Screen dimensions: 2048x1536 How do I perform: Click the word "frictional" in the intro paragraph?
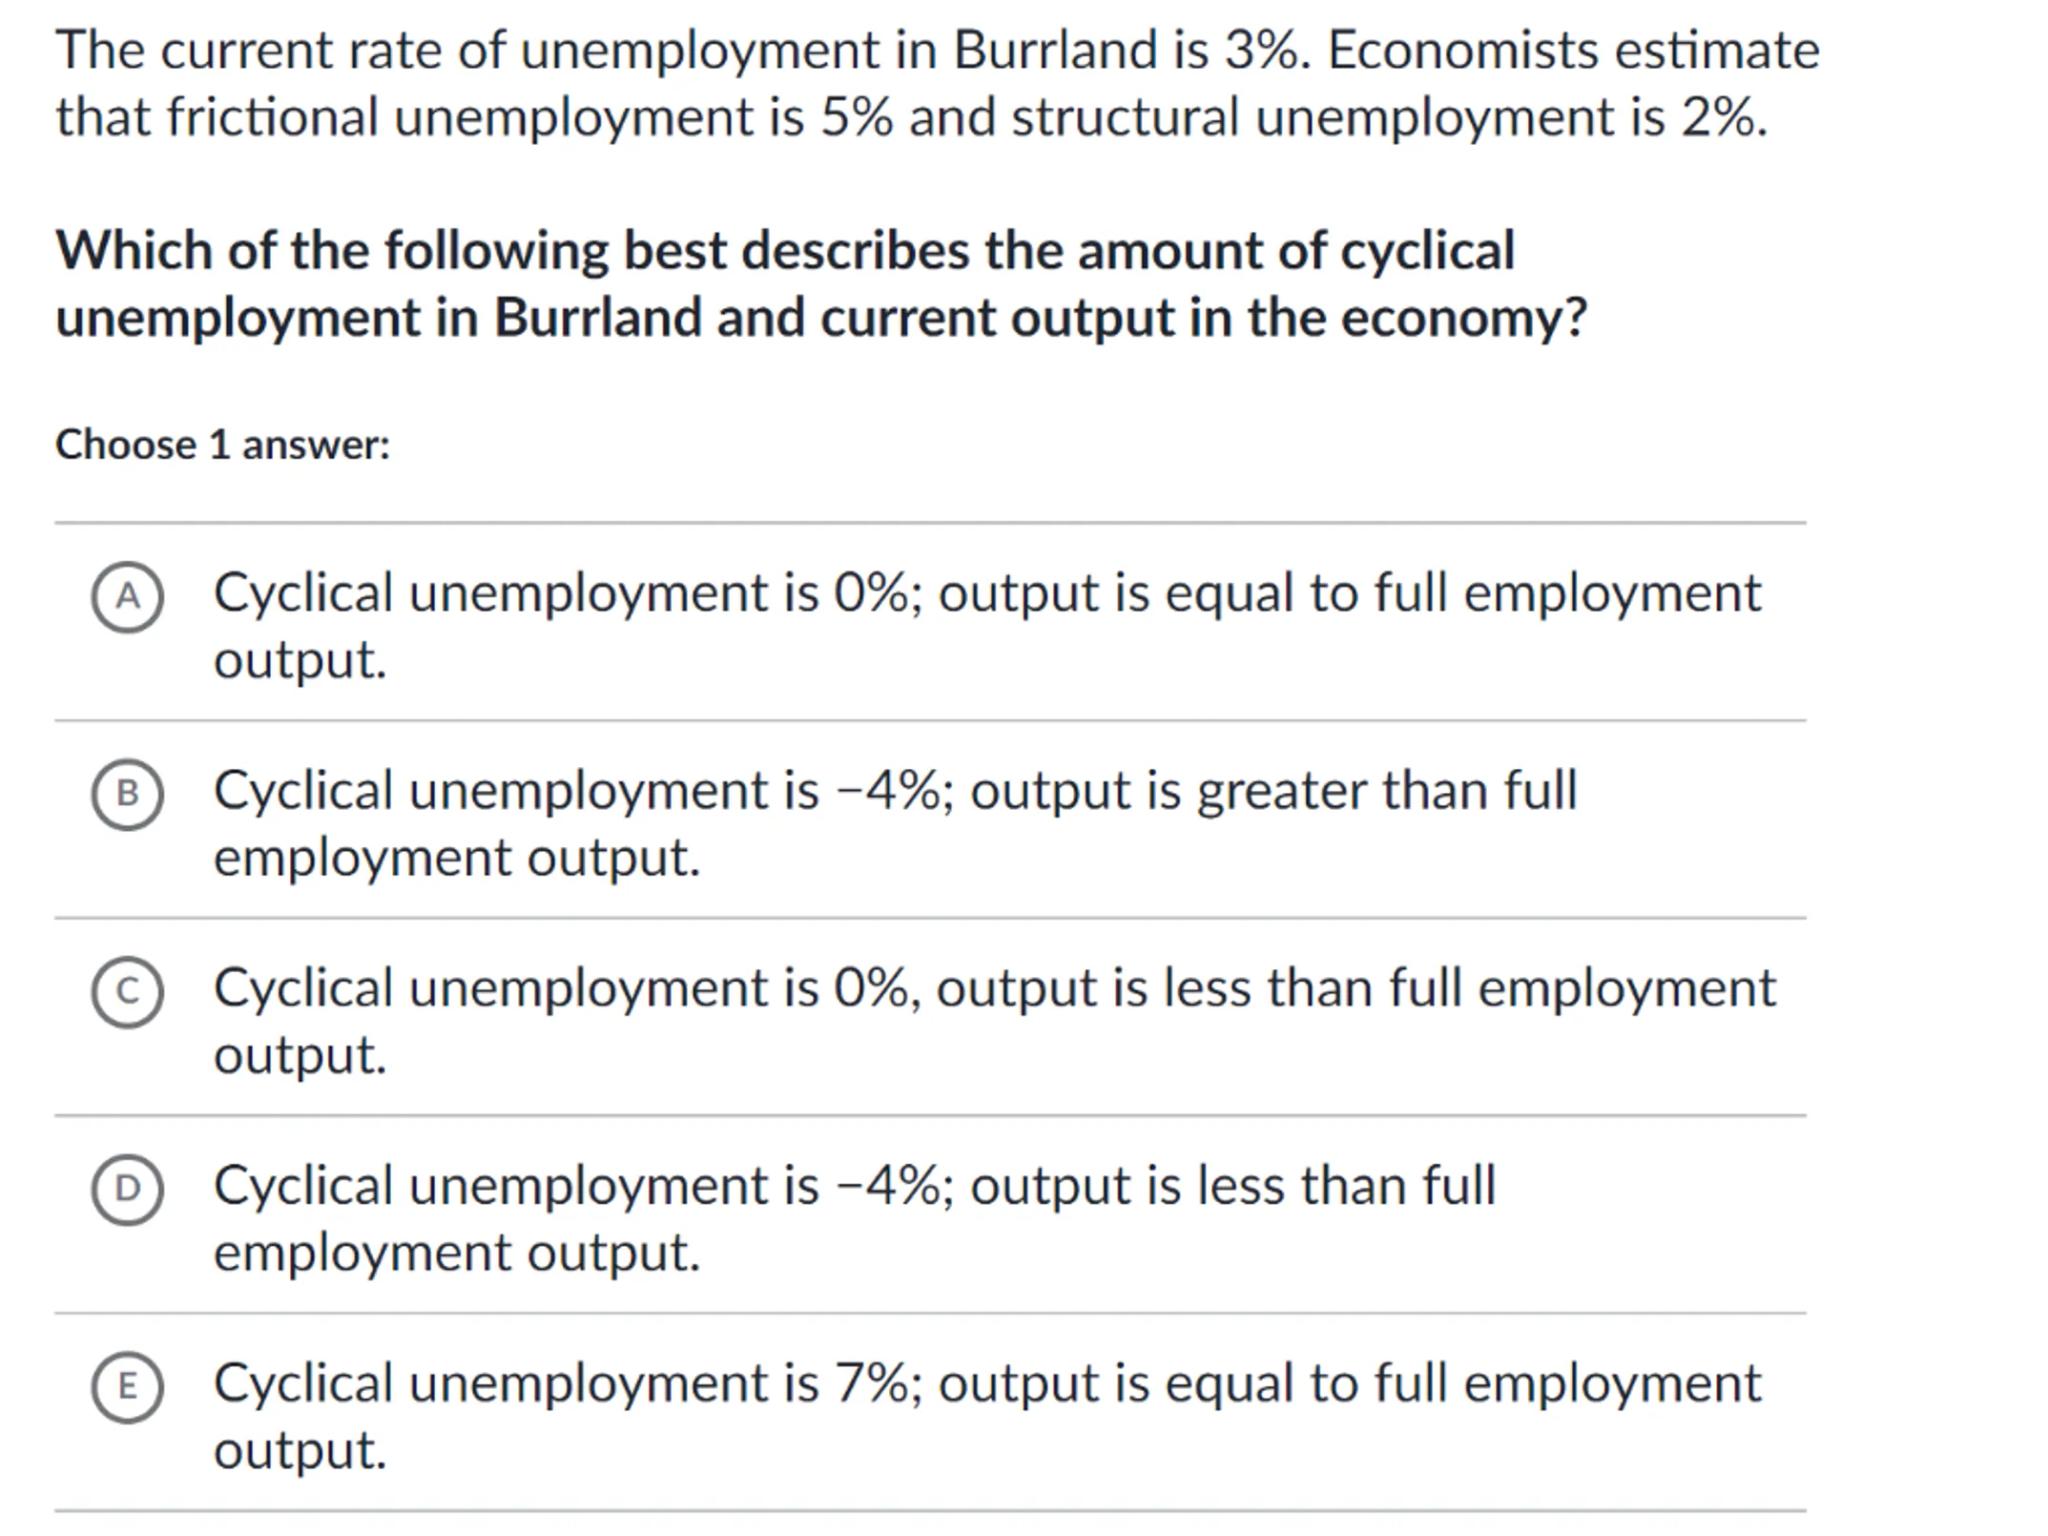point(272,117)
